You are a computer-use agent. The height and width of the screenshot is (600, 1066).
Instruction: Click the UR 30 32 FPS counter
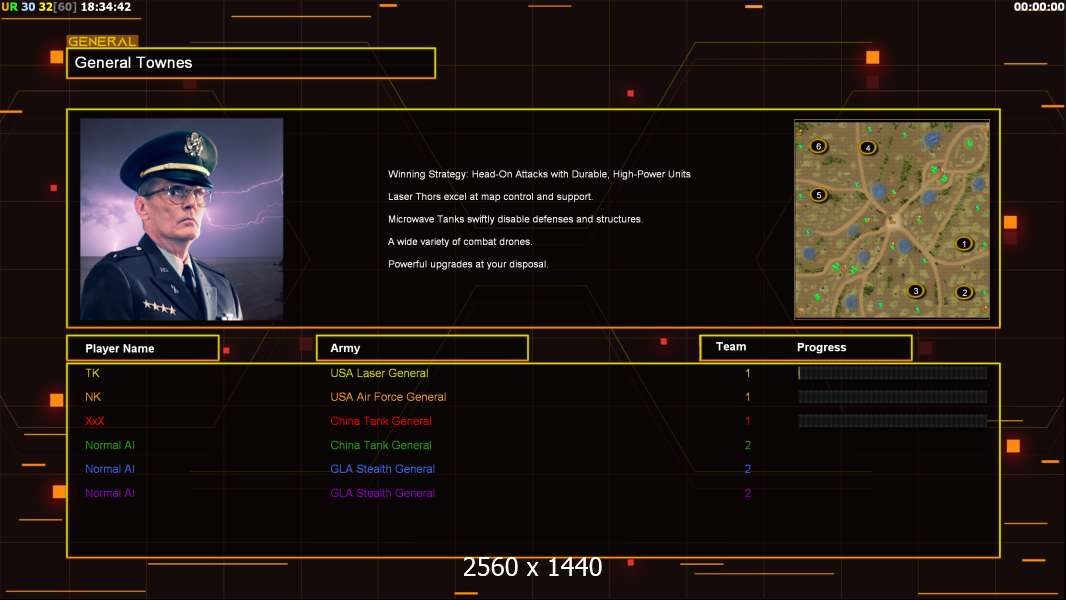pyautogui.click(x=39, y=7)
